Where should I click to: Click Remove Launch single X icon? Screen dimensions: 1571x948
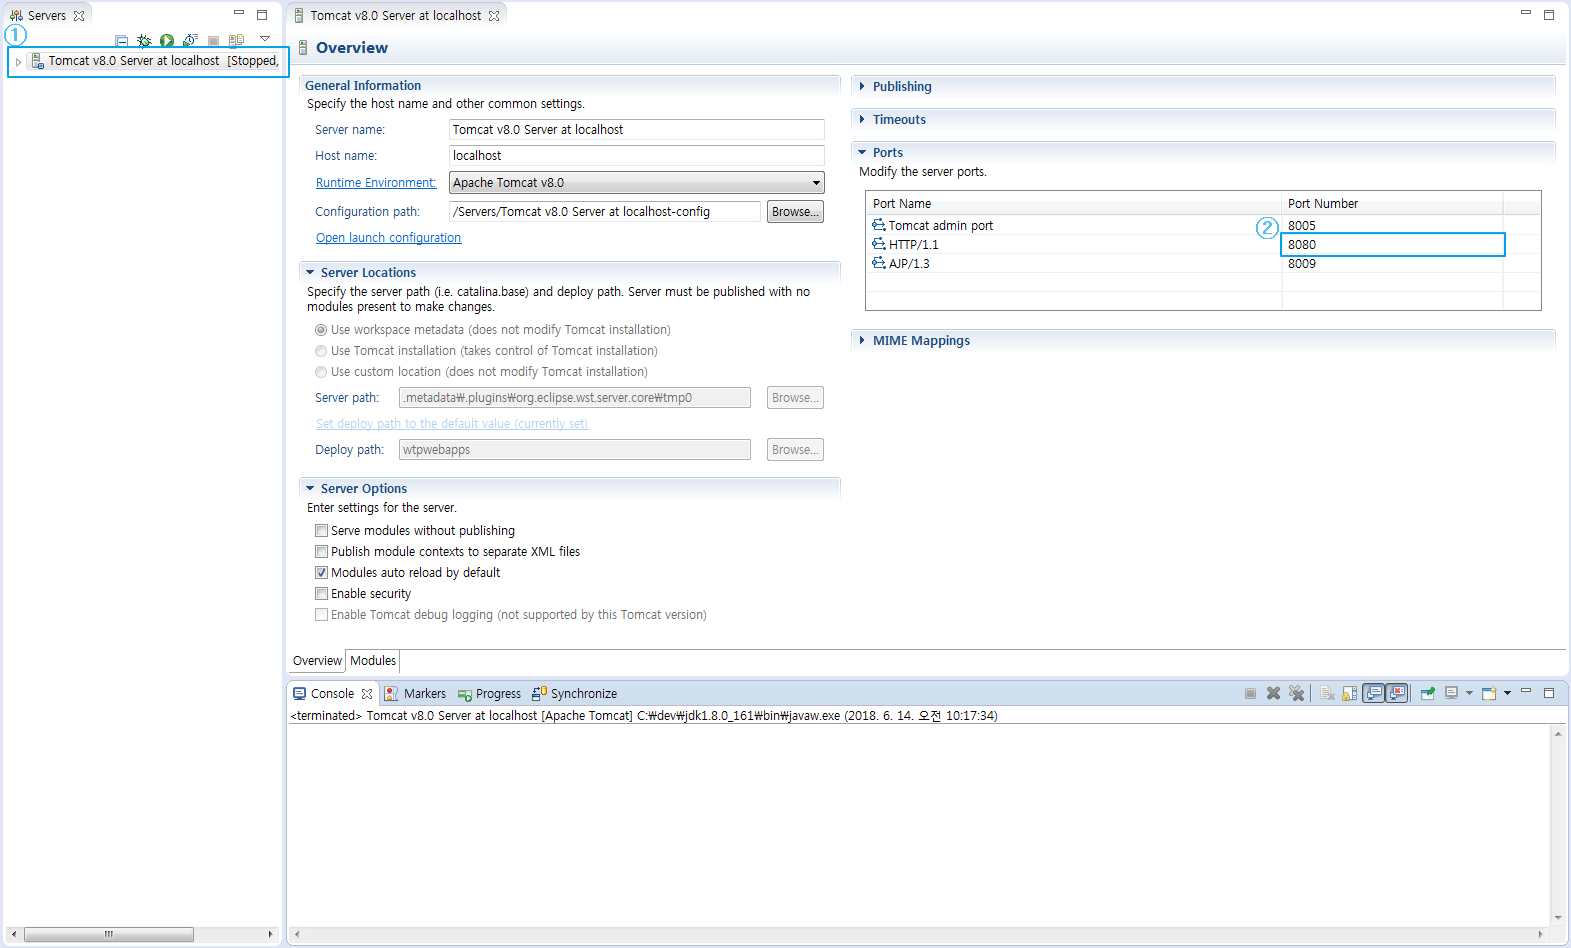1273,693
